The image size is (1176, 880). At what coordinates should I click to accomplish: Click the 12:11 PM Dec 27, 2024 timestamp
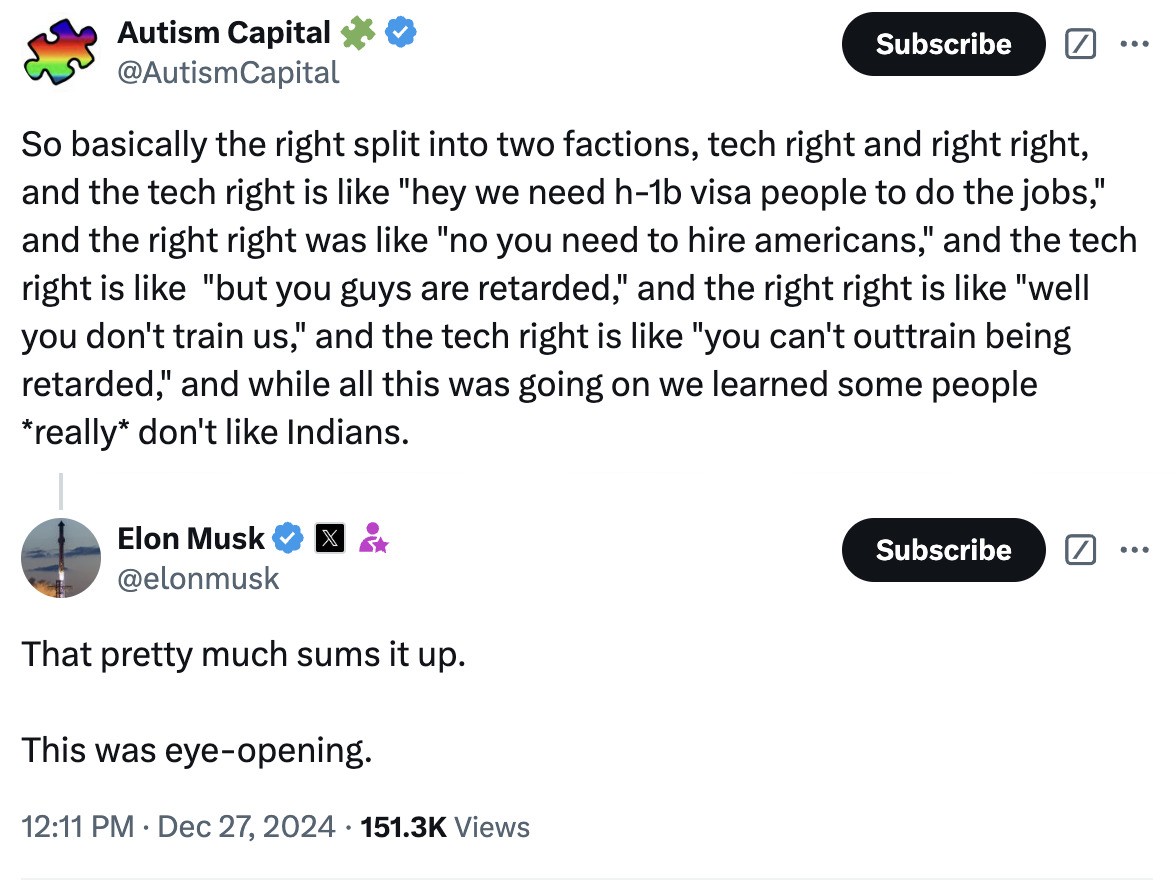(178, 827)
